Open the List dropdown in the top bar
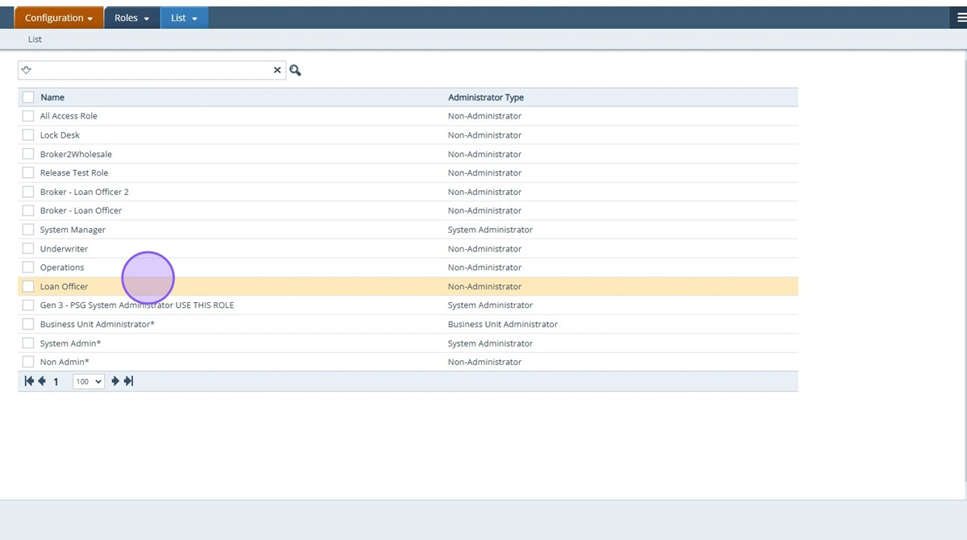967x540 pixels. [184, 18]
